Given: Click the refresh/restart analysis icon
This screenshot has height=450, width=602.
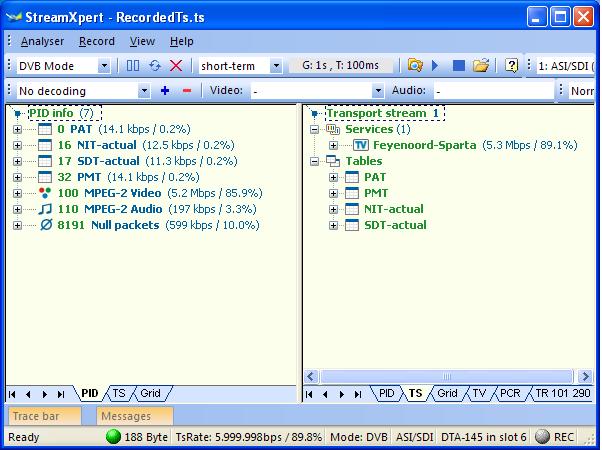Looking at the screenshot, I should [x=155, y=66].
